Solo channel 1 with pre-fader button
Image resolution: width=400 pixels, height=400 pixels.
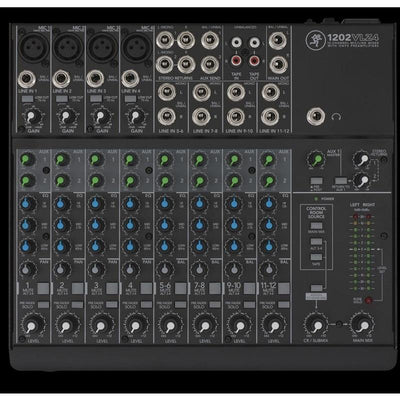point(43,305)
